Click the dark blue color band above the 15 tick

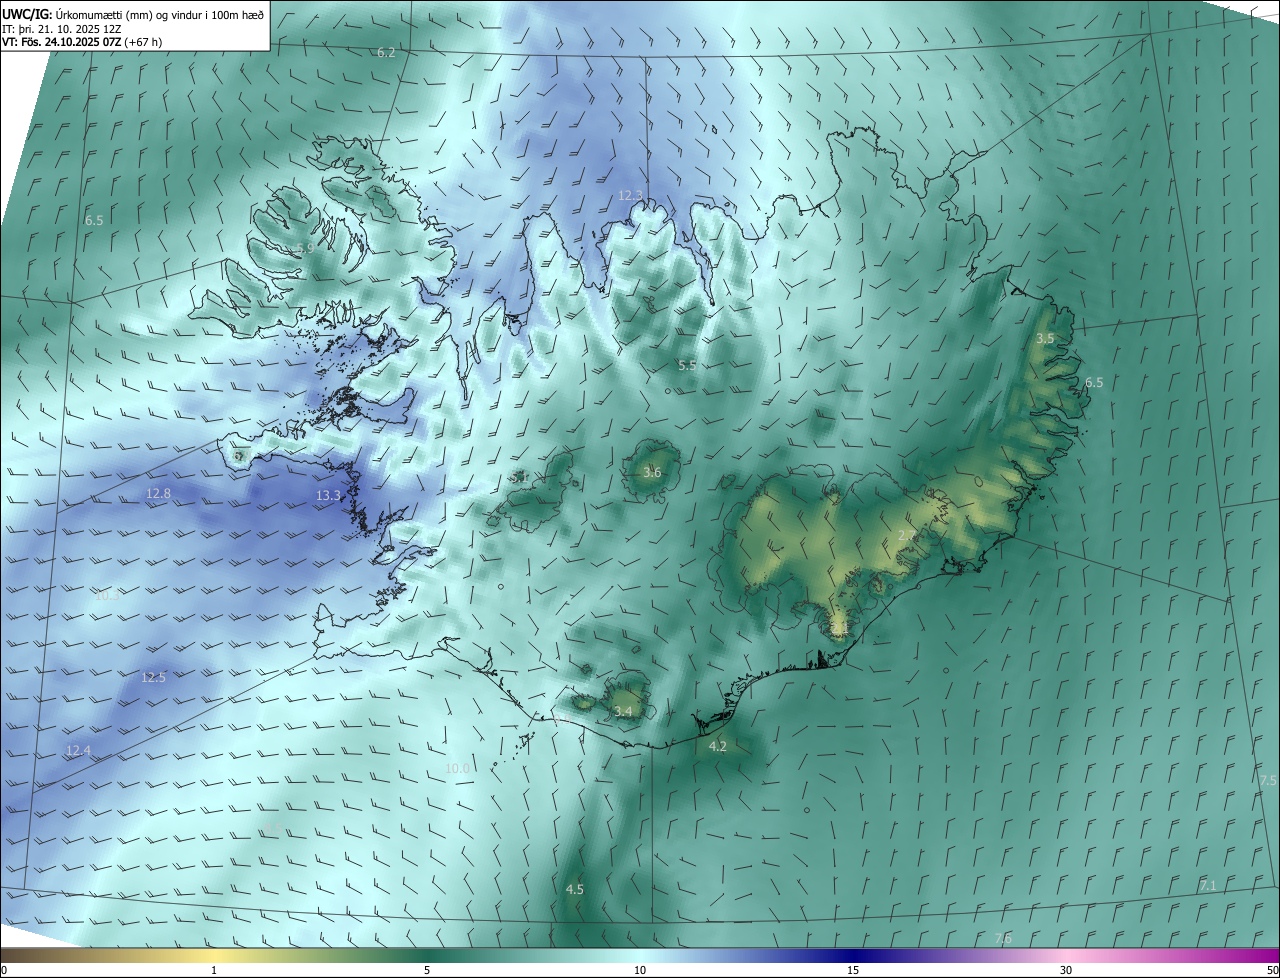(x=853, y=955)
